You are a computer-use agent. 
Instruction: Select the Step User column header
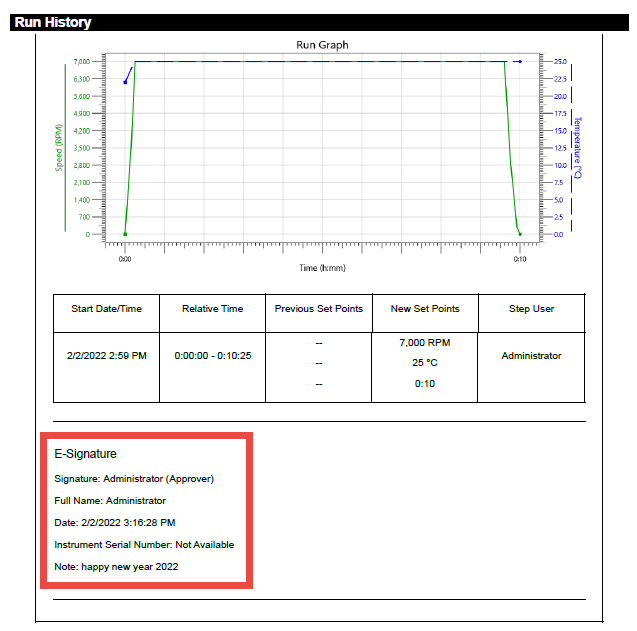pyautogui.click(x=531, y=309)
